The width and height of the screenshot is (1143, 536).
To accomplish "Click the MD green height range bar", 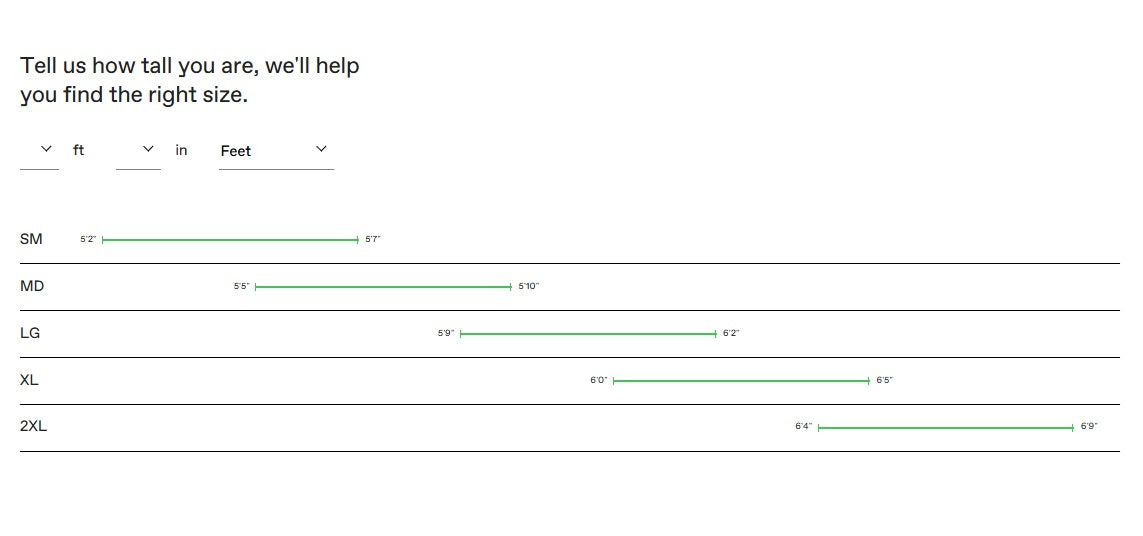I will click(383, 287).
